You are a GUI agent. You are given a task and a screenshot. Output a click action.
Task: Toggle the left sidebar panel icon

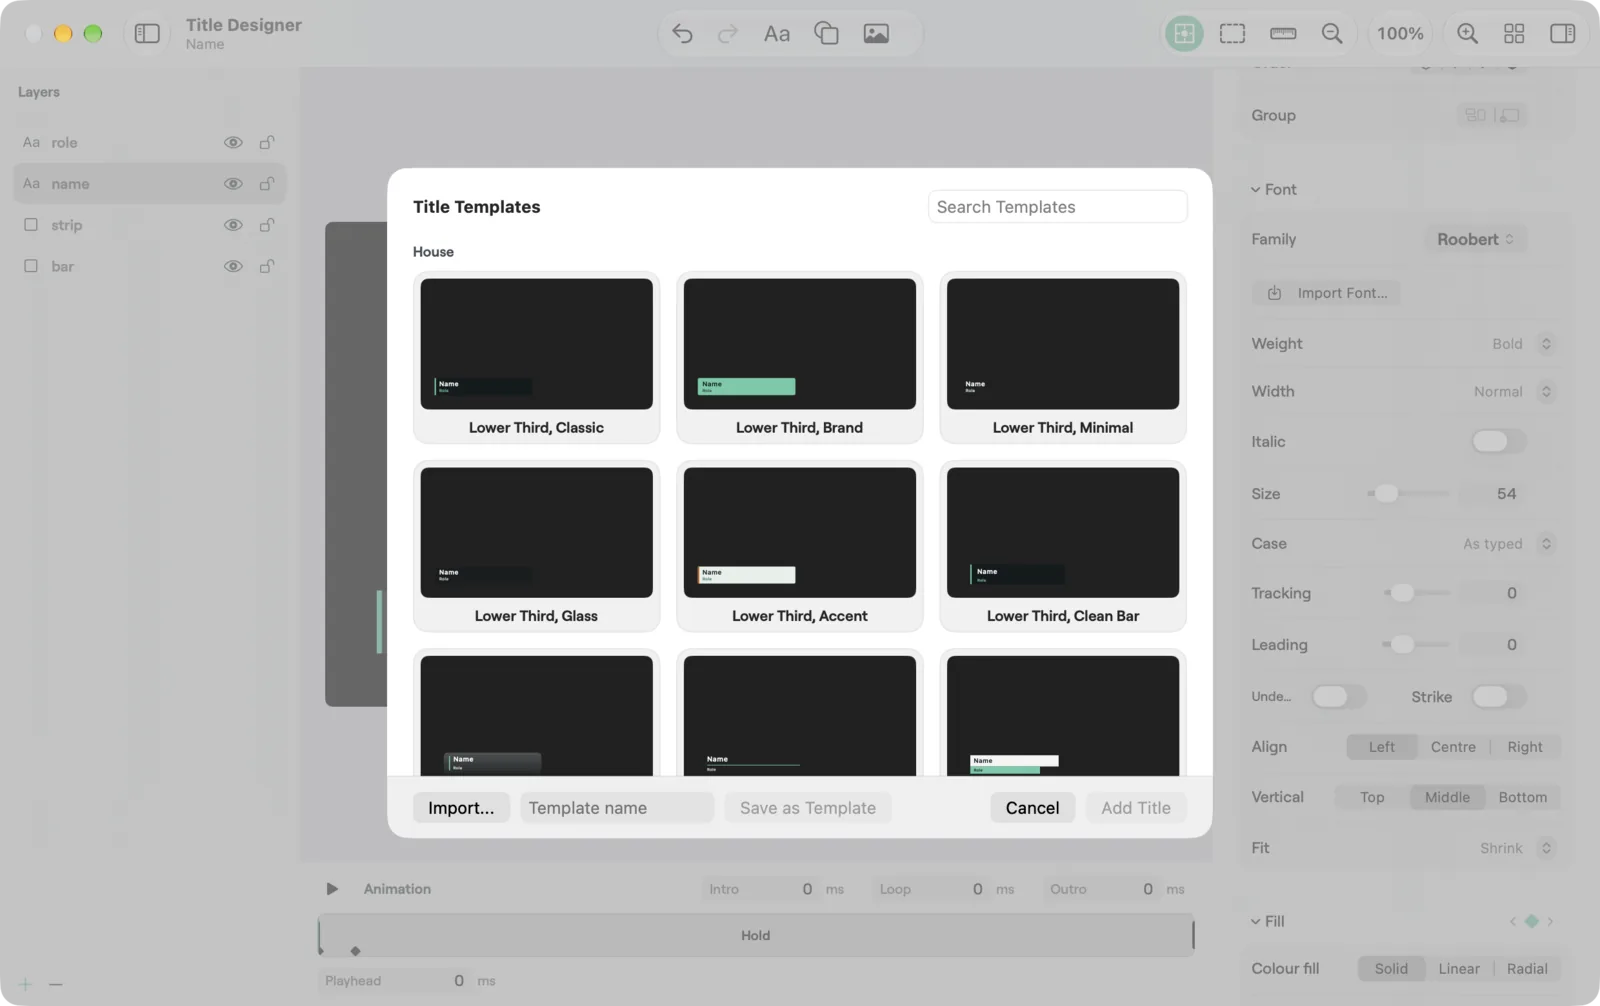point(147,33)
